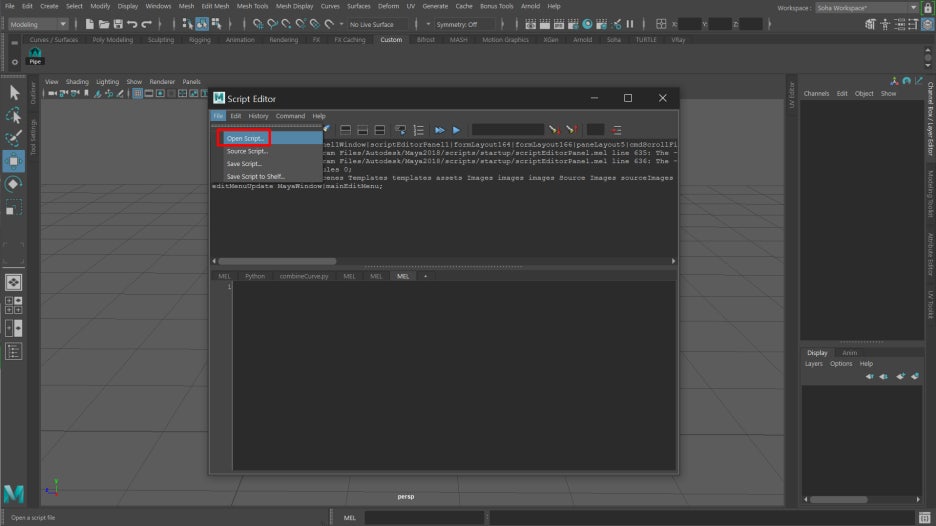Click Channels in the Channel Box menu

[x=816, y=94]
